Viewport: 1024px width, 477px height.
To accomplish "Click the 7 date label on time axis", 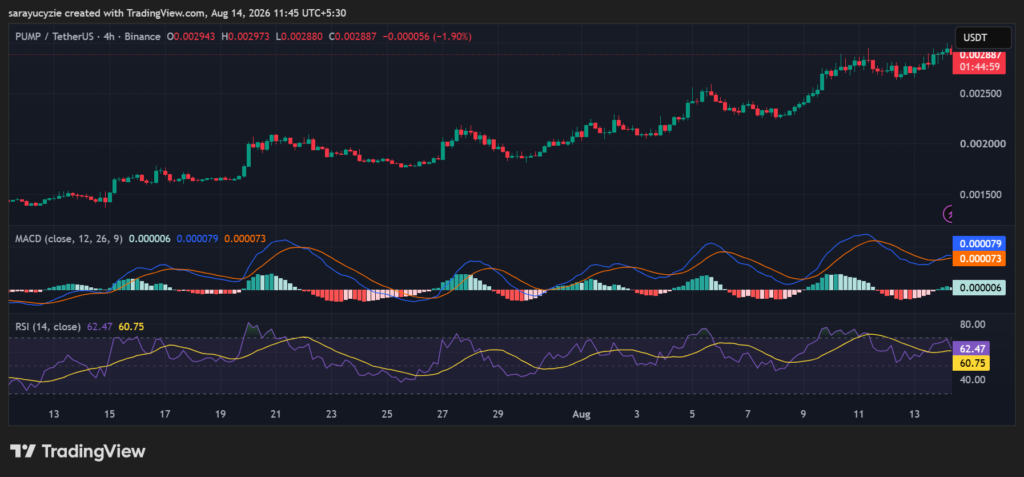I will coord(748,414).
